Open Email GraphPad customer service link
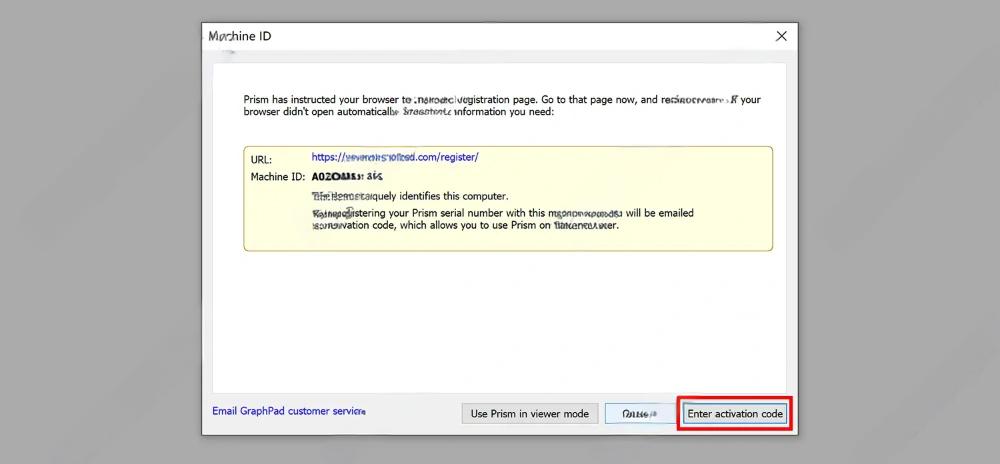The image size is (1000, 464). pos(289,411)
